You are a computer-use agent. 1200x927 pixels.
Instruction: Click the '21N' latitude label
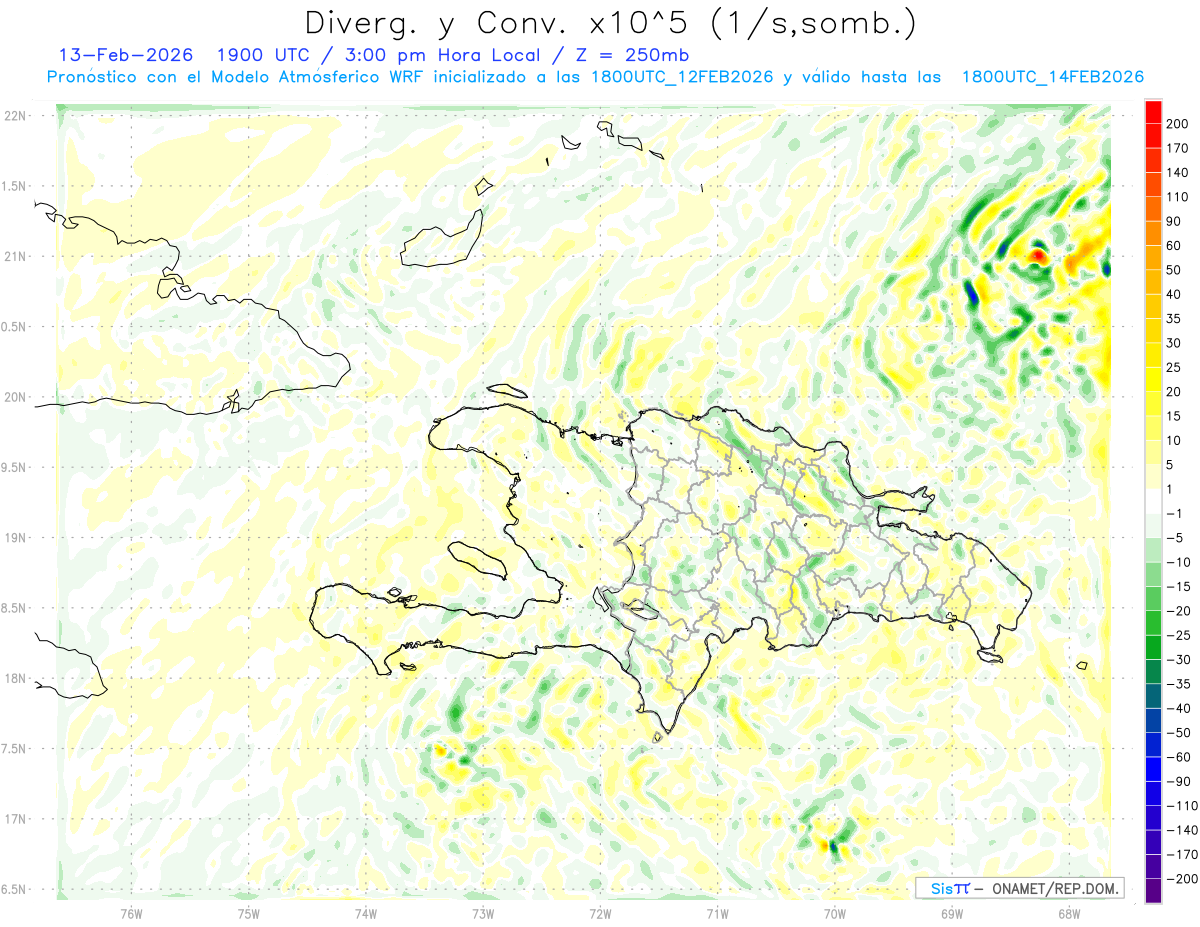point(14,257)
